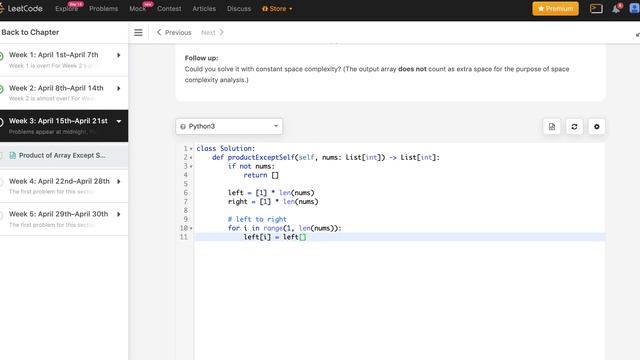Open the Explore menu item

coord(67,9)
